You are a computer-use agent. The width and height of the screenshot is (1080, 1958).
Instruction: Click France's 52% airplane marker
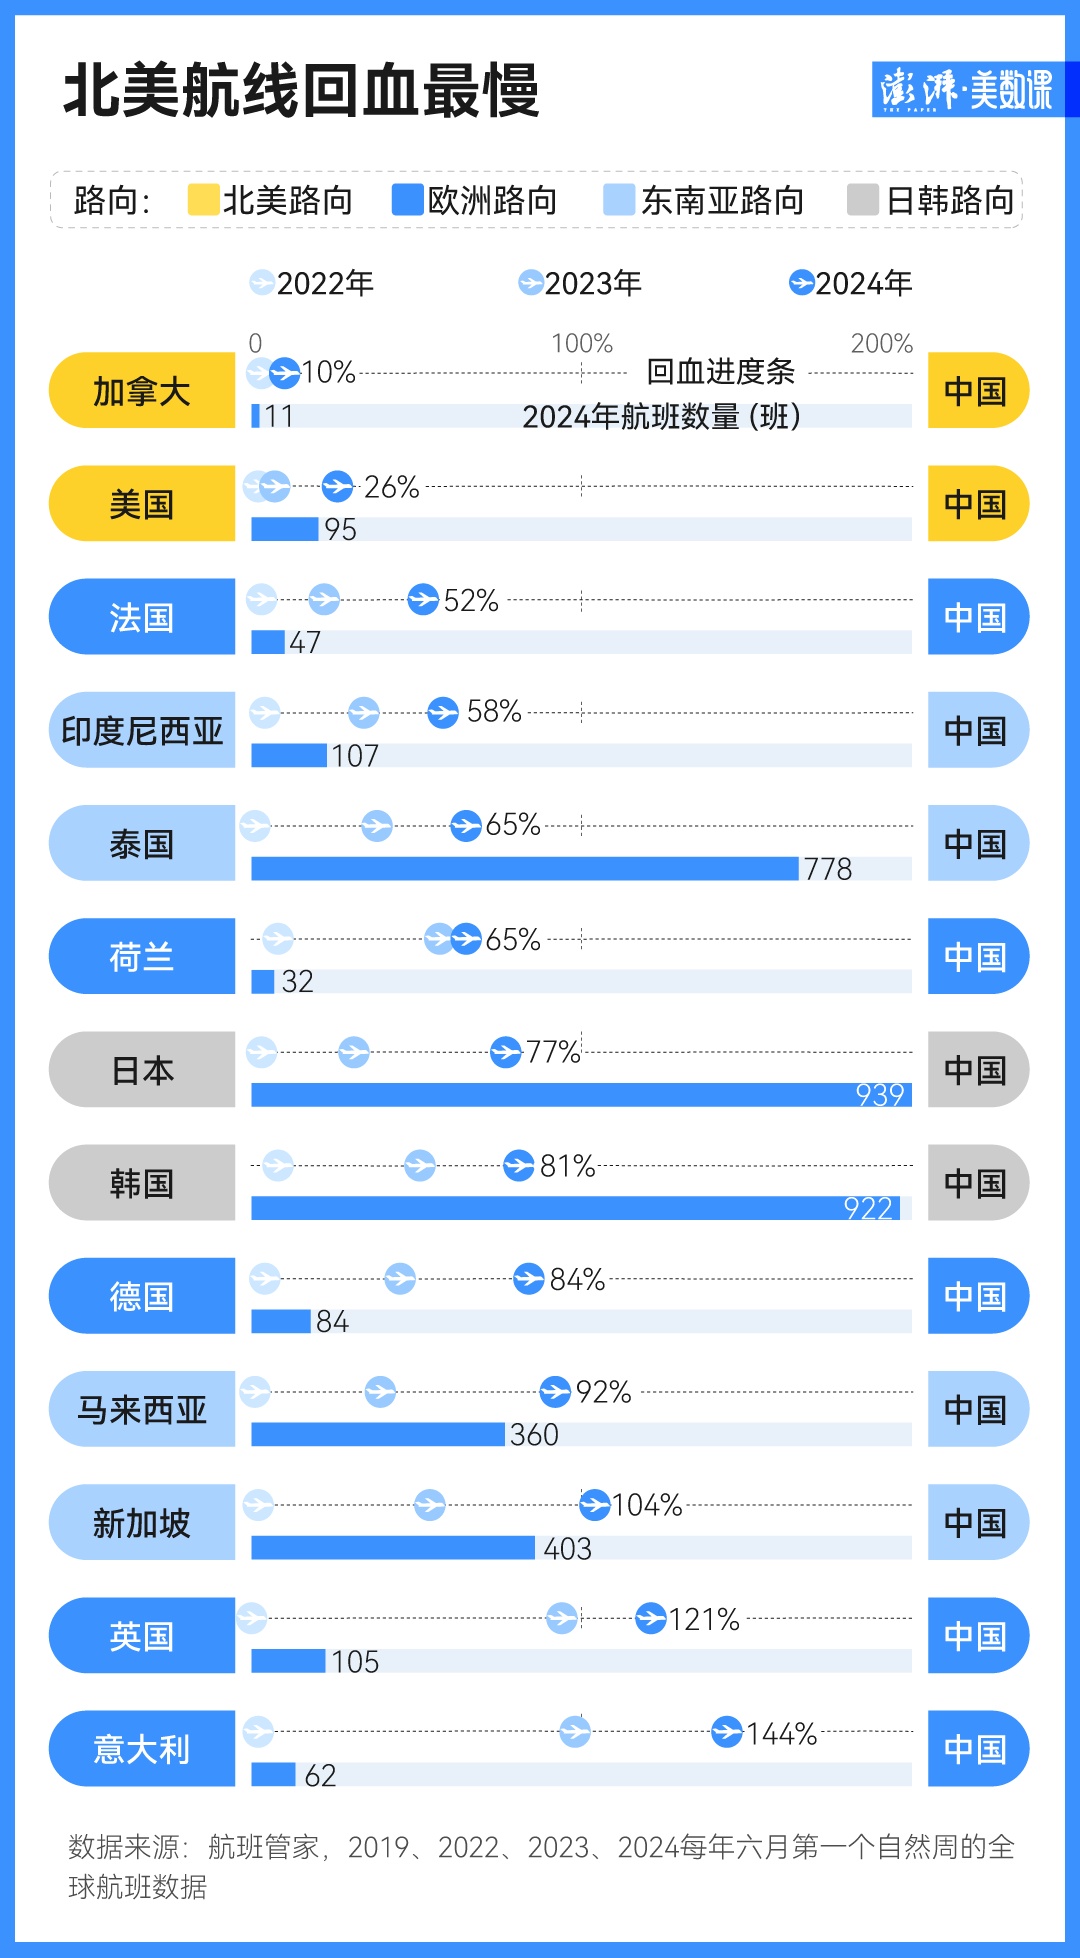[424, 600]
